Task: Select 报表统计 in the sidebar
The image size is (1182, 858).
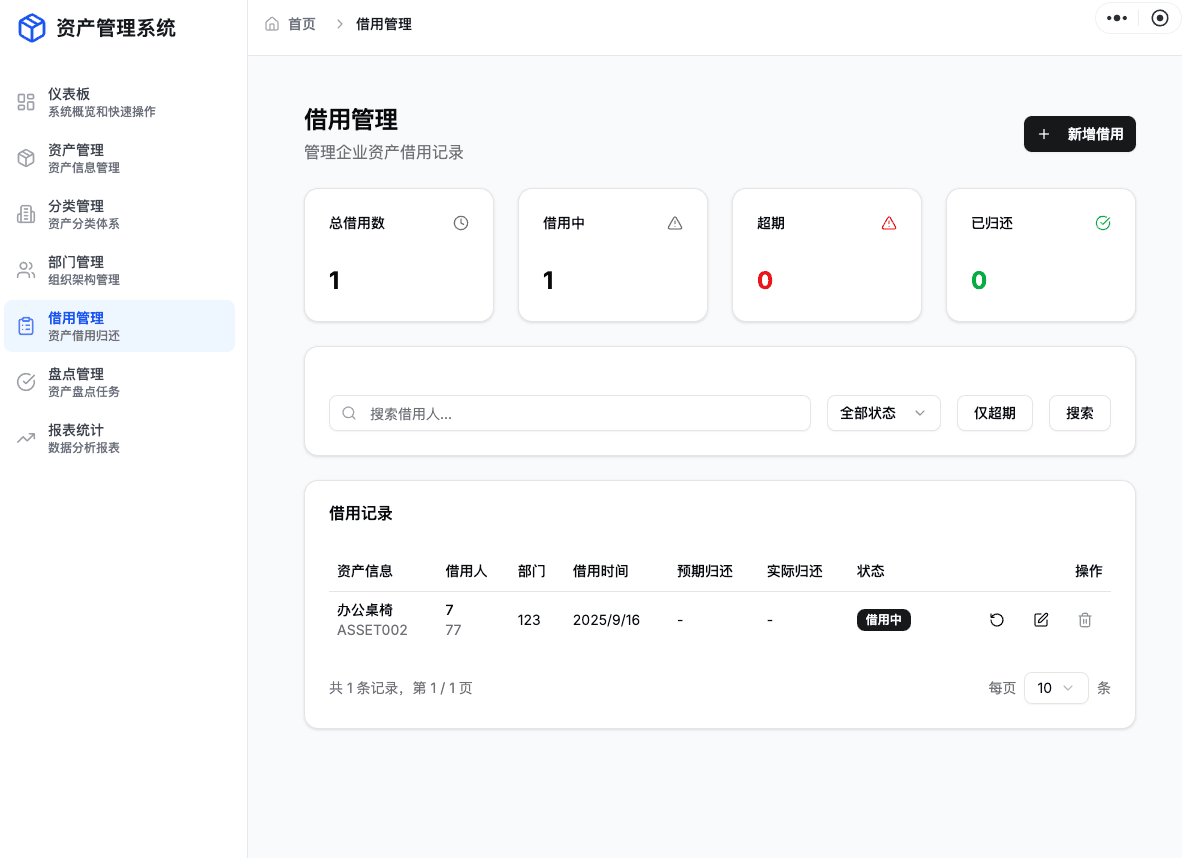Action: 119,438
